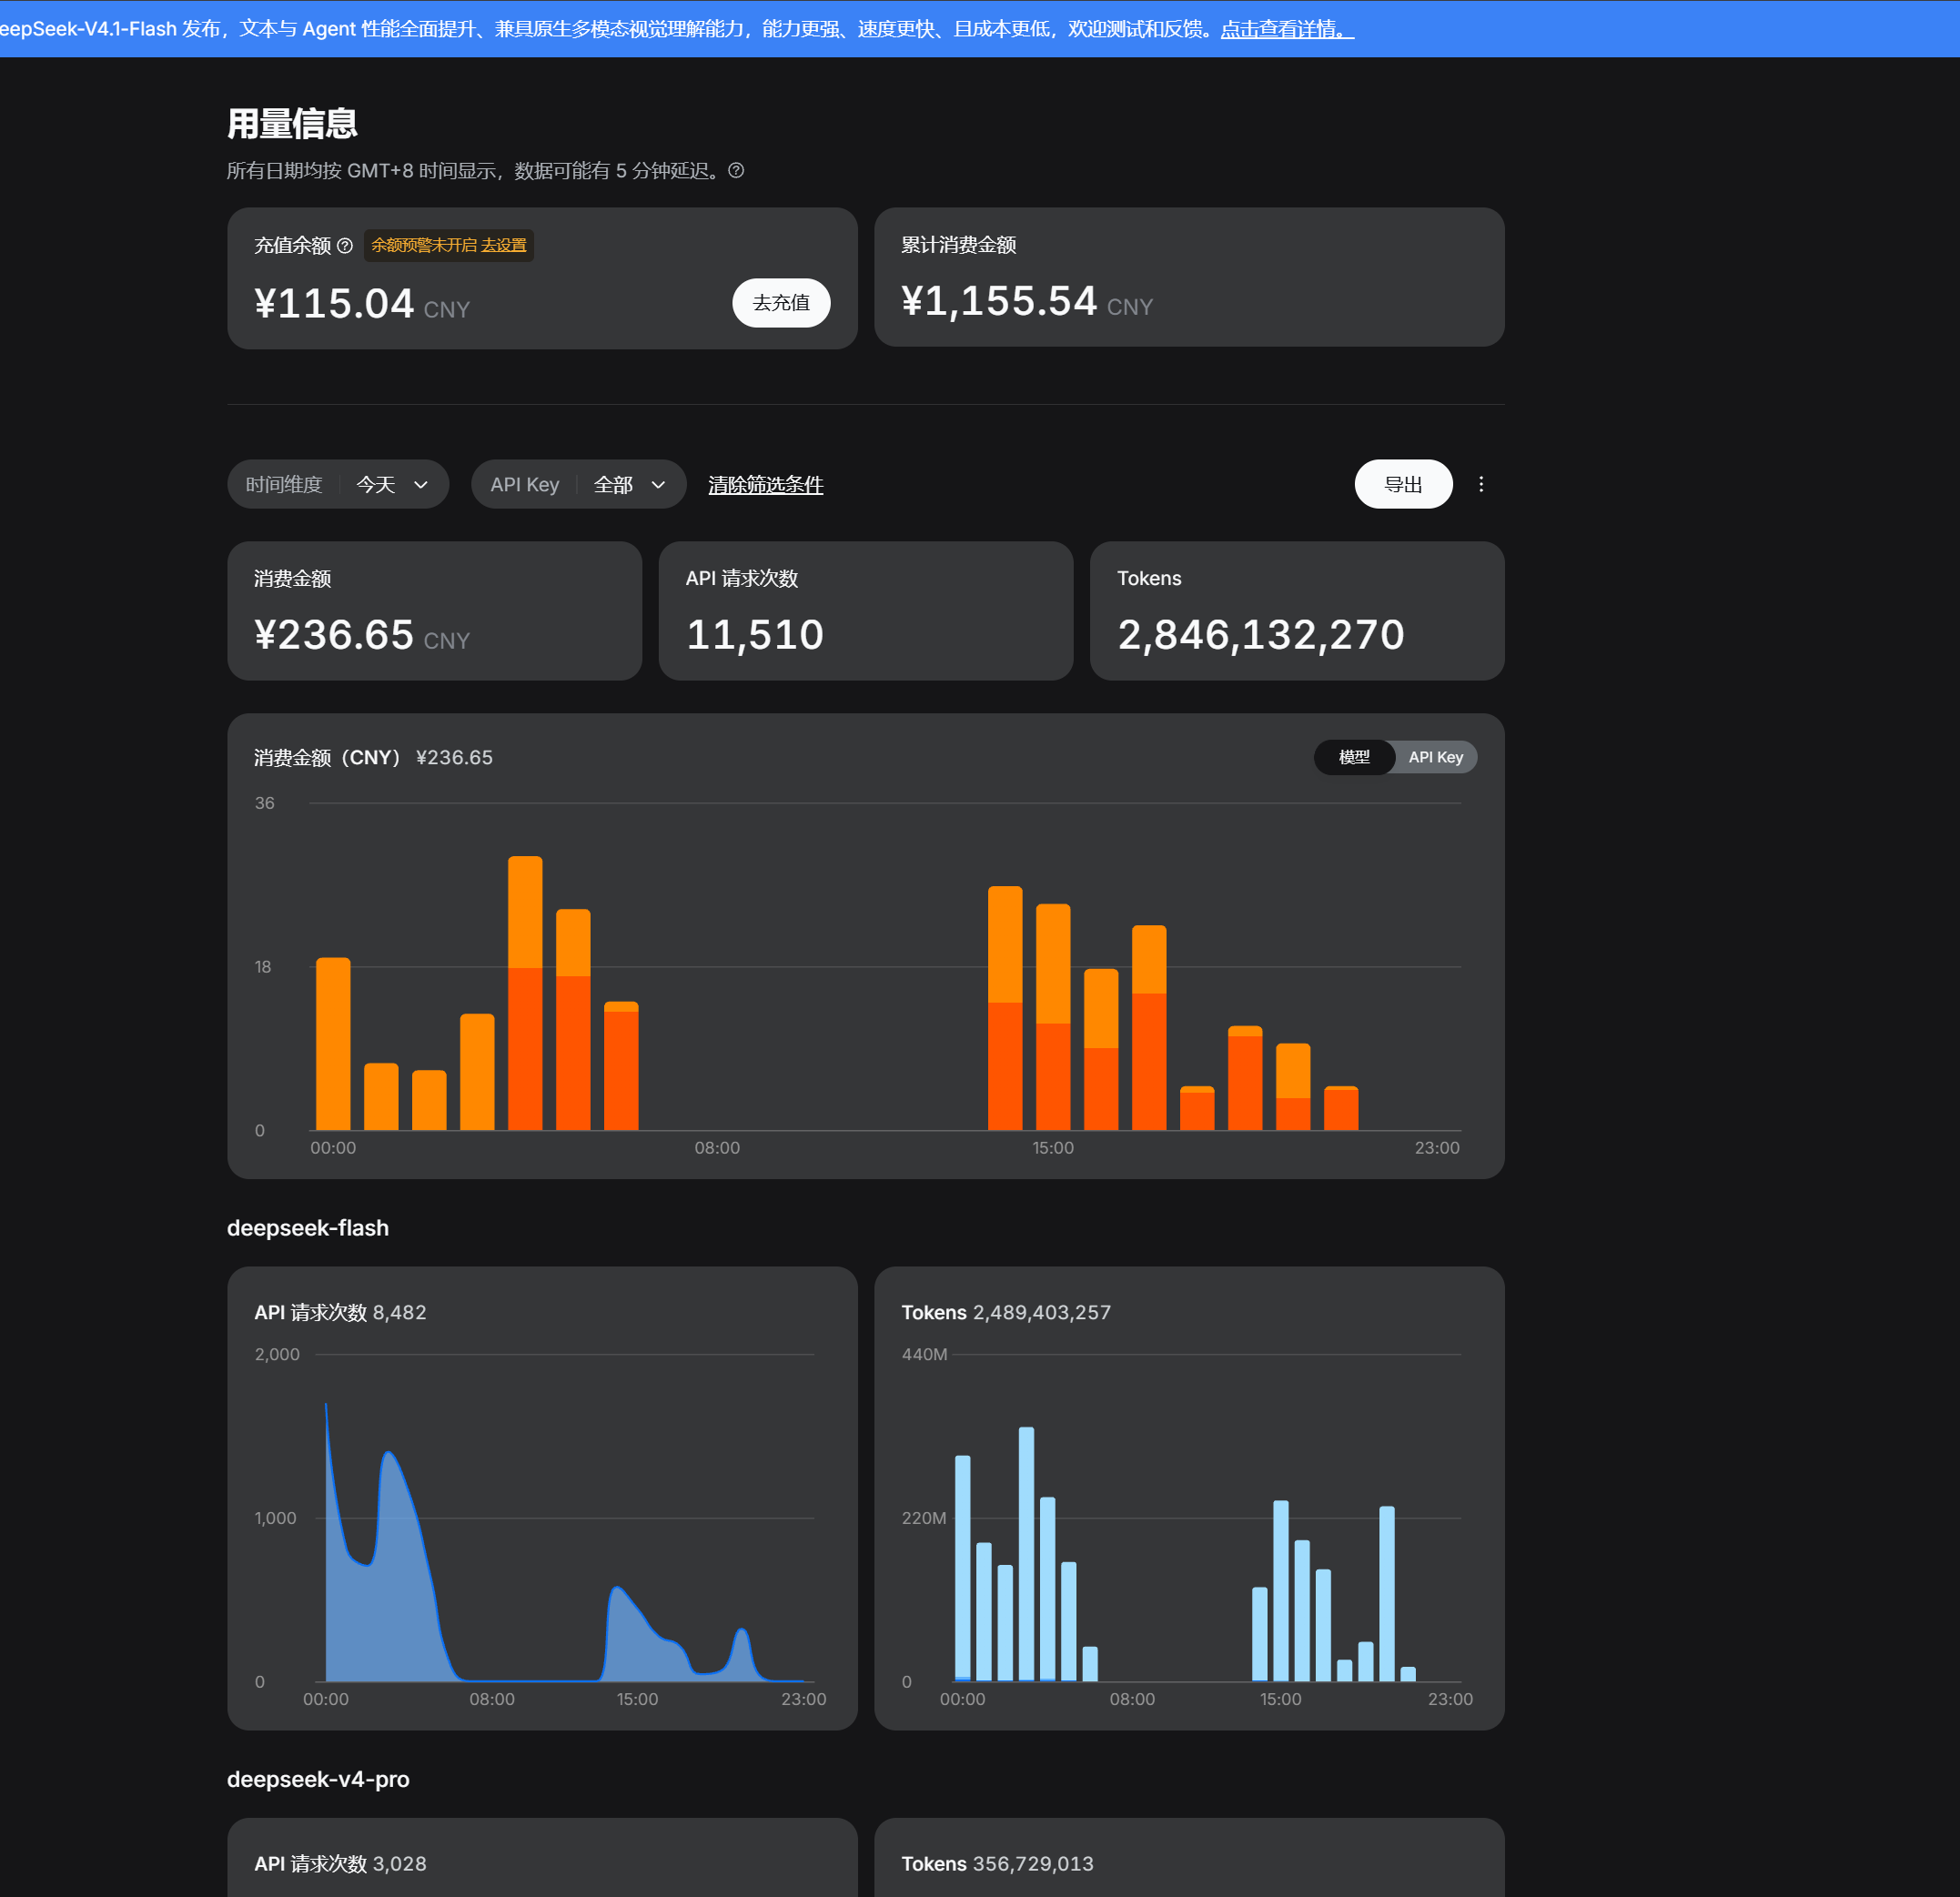Click the 导出 export button
Viewport: 1960px width, 1897px height.
point(1403,484)
